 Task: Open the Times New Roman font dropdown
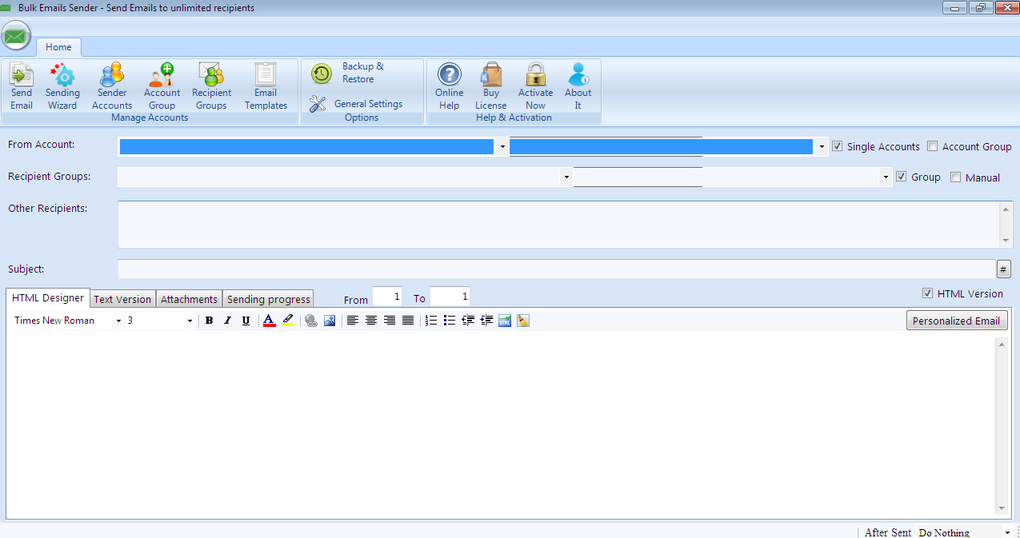[x=118, y=321]
